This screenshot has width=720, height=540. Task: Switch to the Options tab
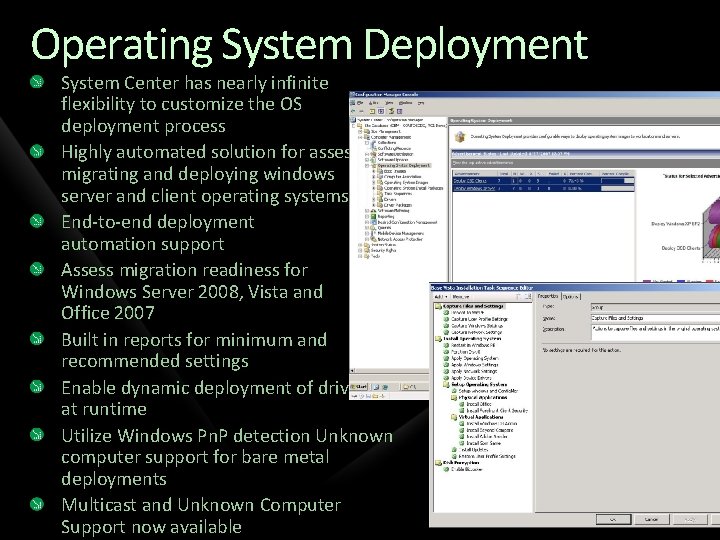tap(571, 296)
